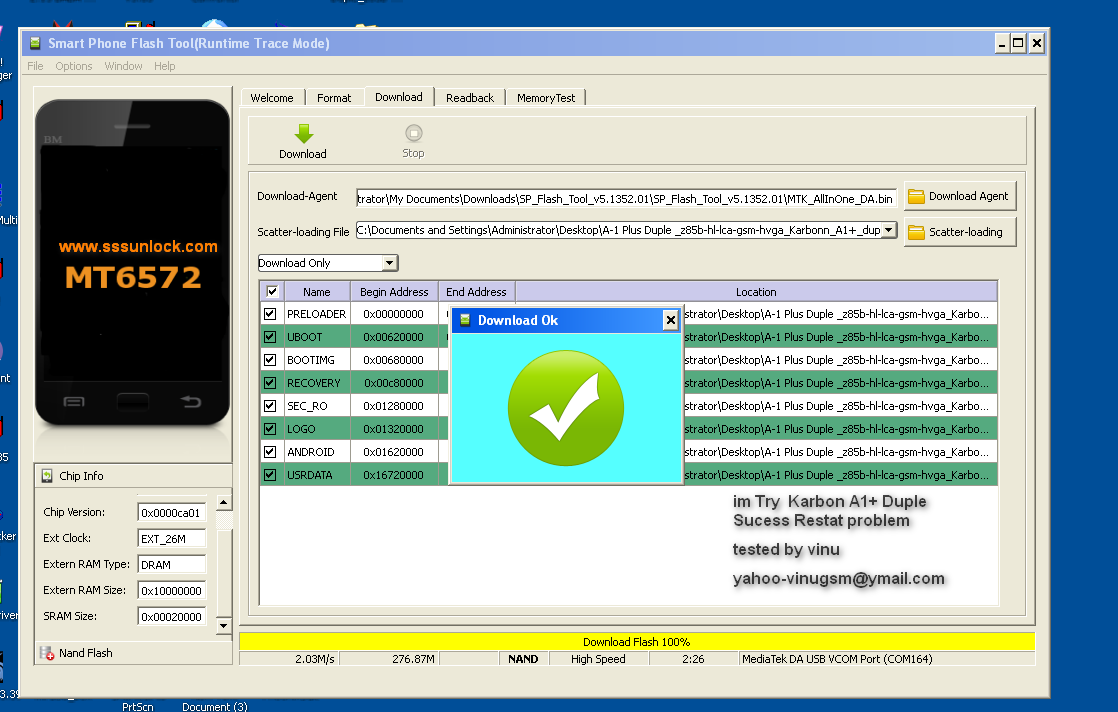The width and height of the screenshot is (1118, 712).
Task: Click the Chip Info panel icon
Action: point(47,475)
